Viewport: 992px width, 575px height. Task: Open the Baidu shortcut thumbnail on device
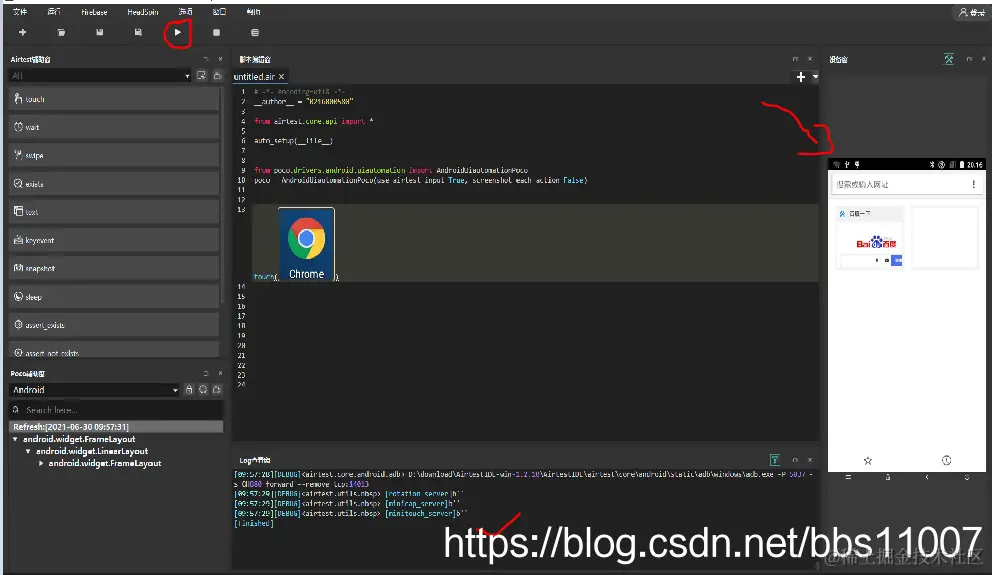pos(871,238)
